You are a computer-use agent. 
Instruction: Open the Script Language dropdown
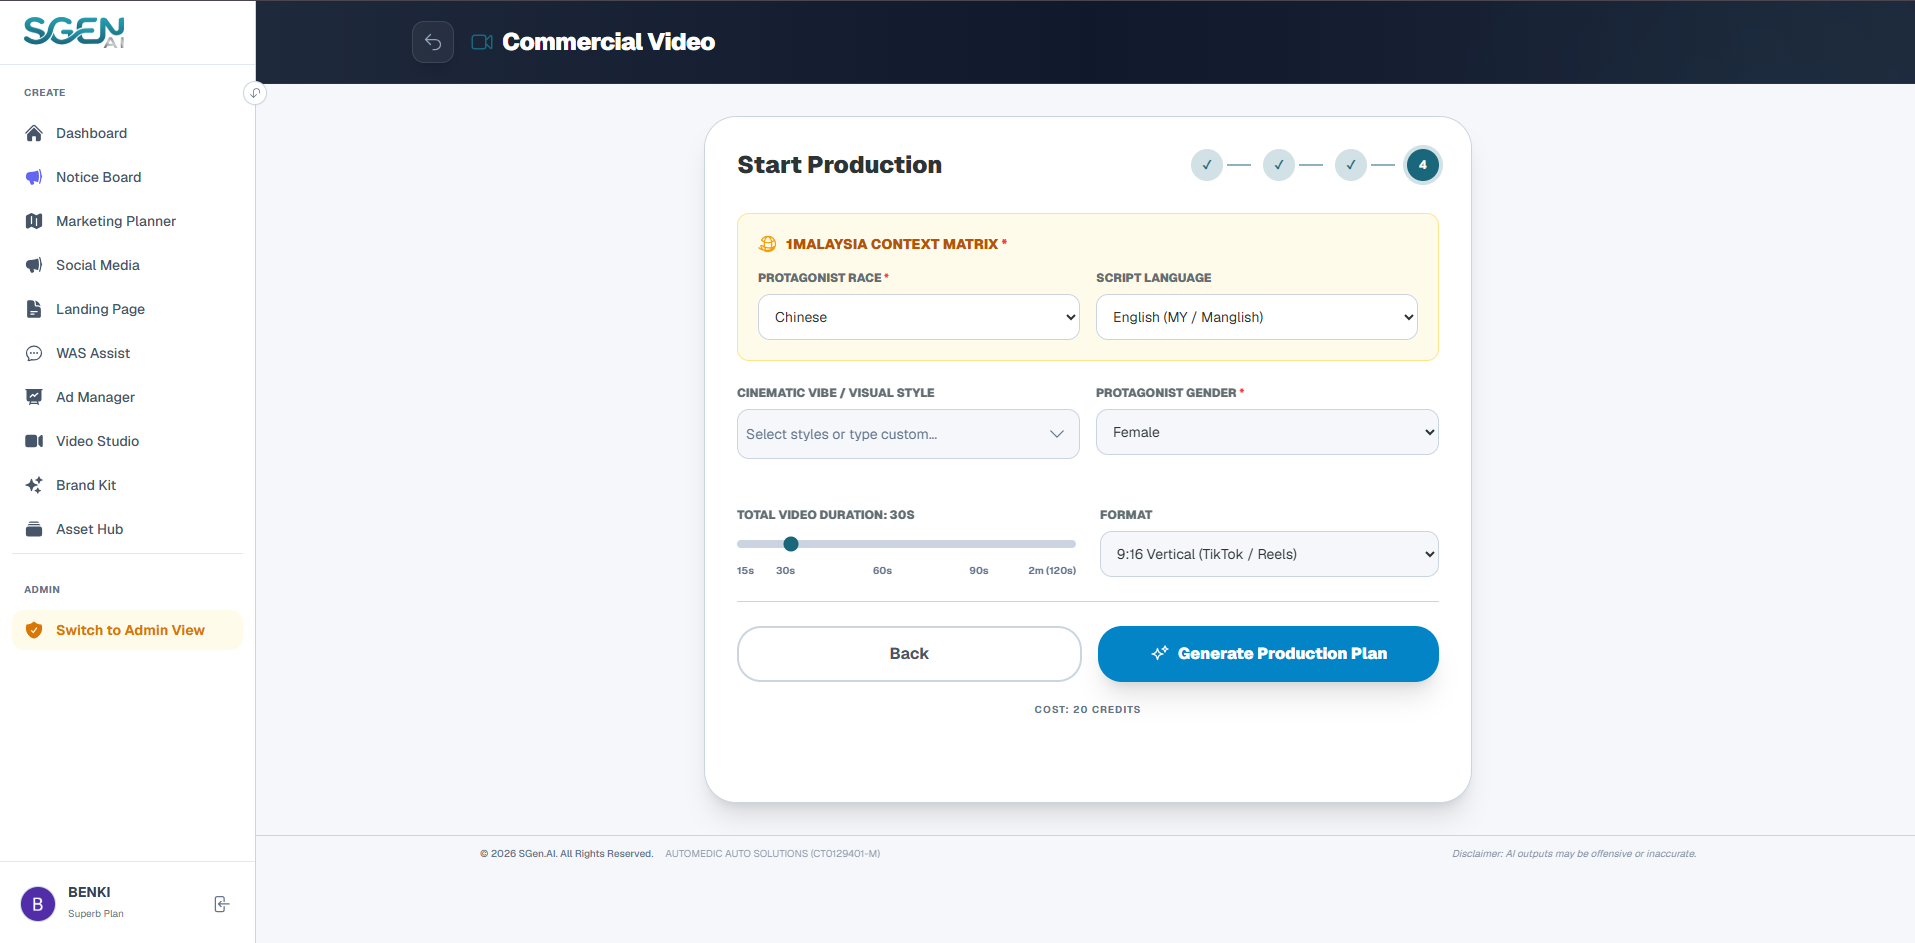pyautogui.click(x=1257, y=317)
